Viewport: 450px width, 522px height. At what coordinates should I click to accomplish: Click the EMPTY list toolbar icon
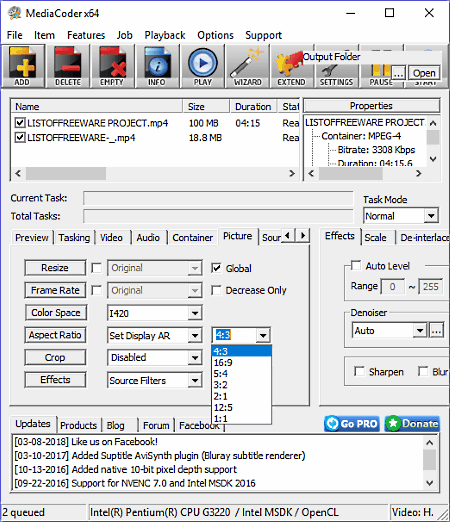pos(112,66)
